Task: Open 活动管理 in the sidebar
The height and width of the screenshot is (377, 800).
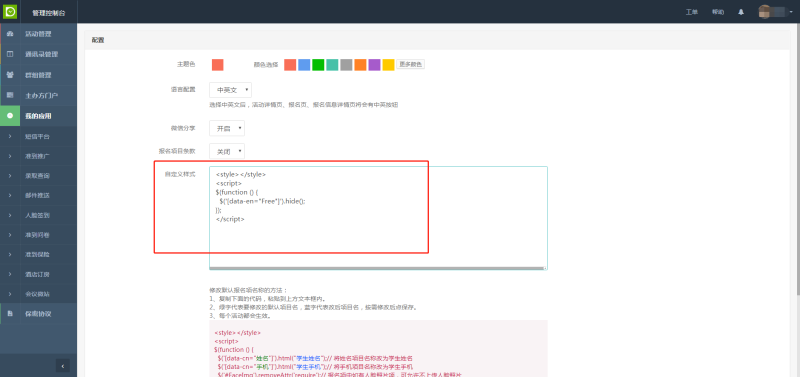Action: (38, 34)
